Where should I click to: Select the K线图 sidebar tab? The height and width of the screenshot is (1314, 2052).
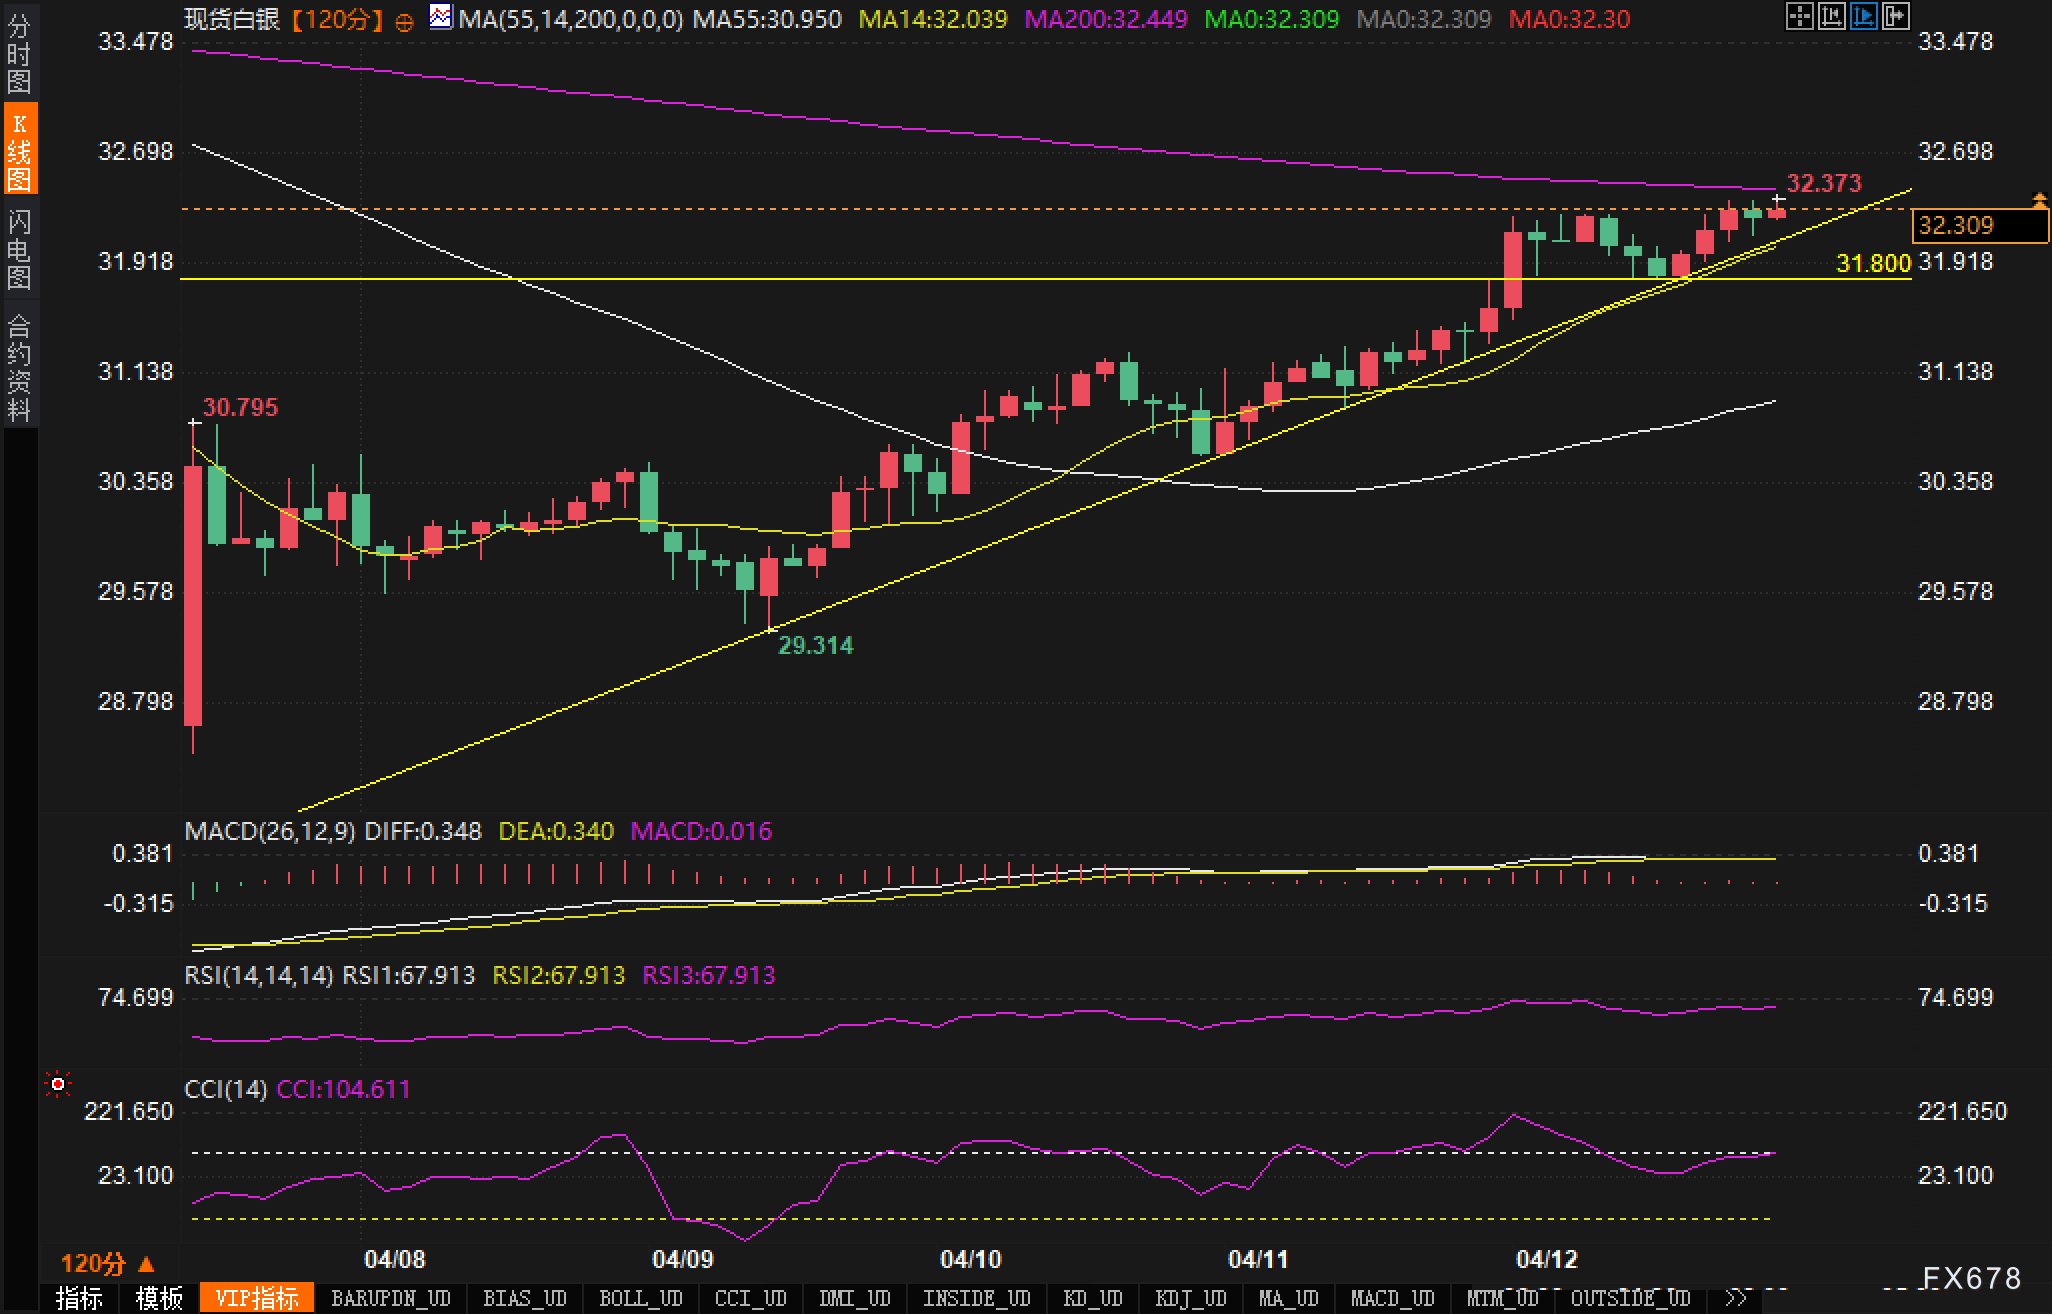[19, 150]
